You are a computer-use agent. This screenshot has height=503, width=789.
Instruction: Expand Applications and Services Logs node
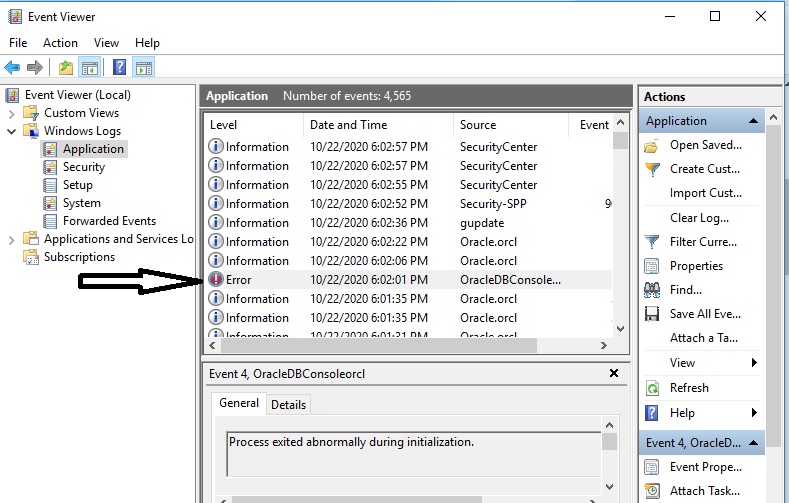[x=12, y=239]
